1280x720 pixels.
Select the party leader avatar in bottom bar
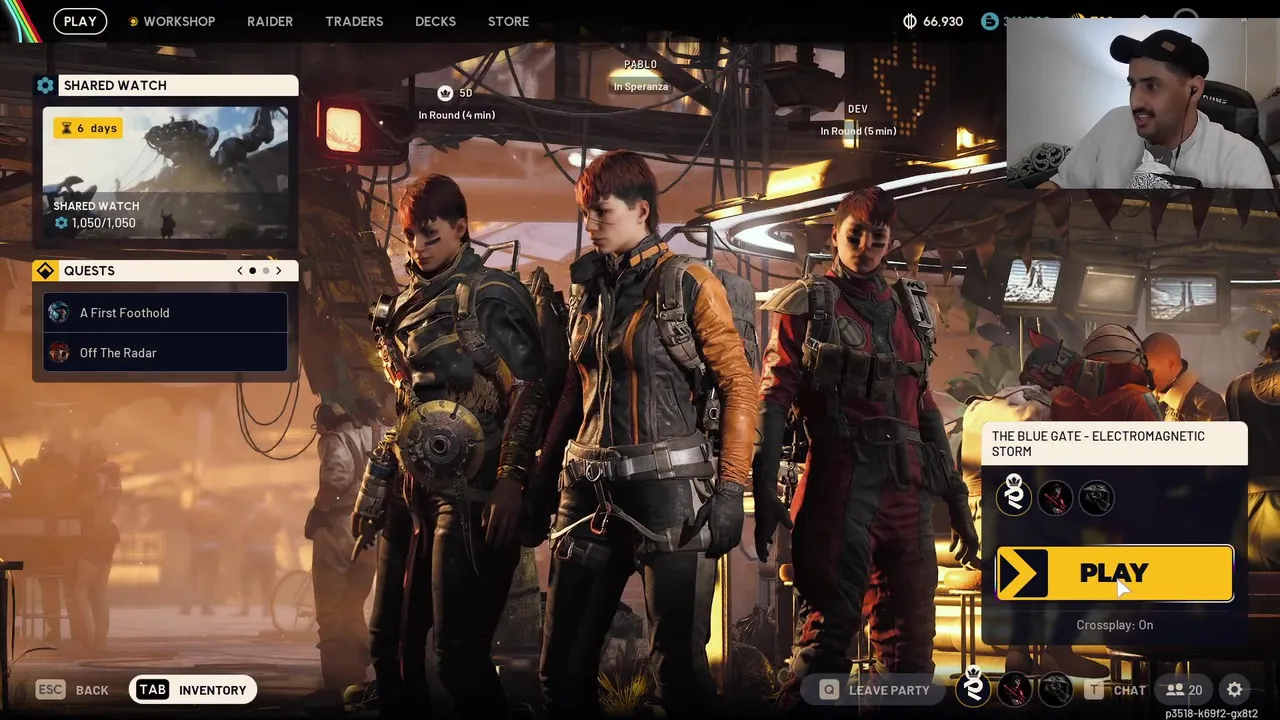(x=973, y=687)
